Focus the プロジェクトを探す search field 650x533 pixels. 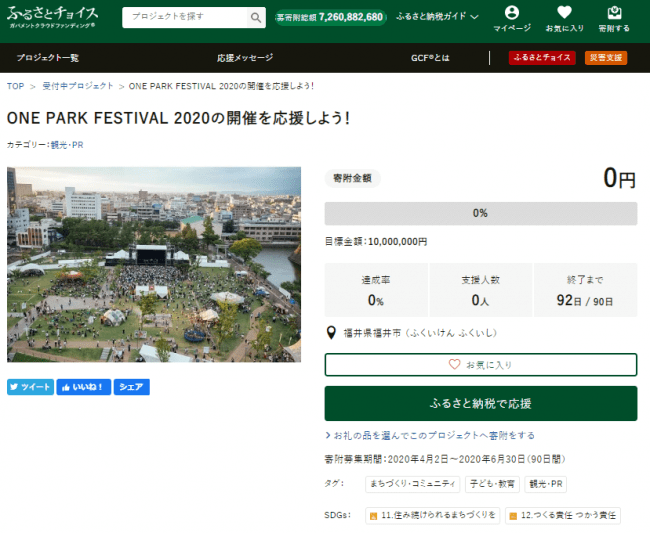click(x=185, y=17)
